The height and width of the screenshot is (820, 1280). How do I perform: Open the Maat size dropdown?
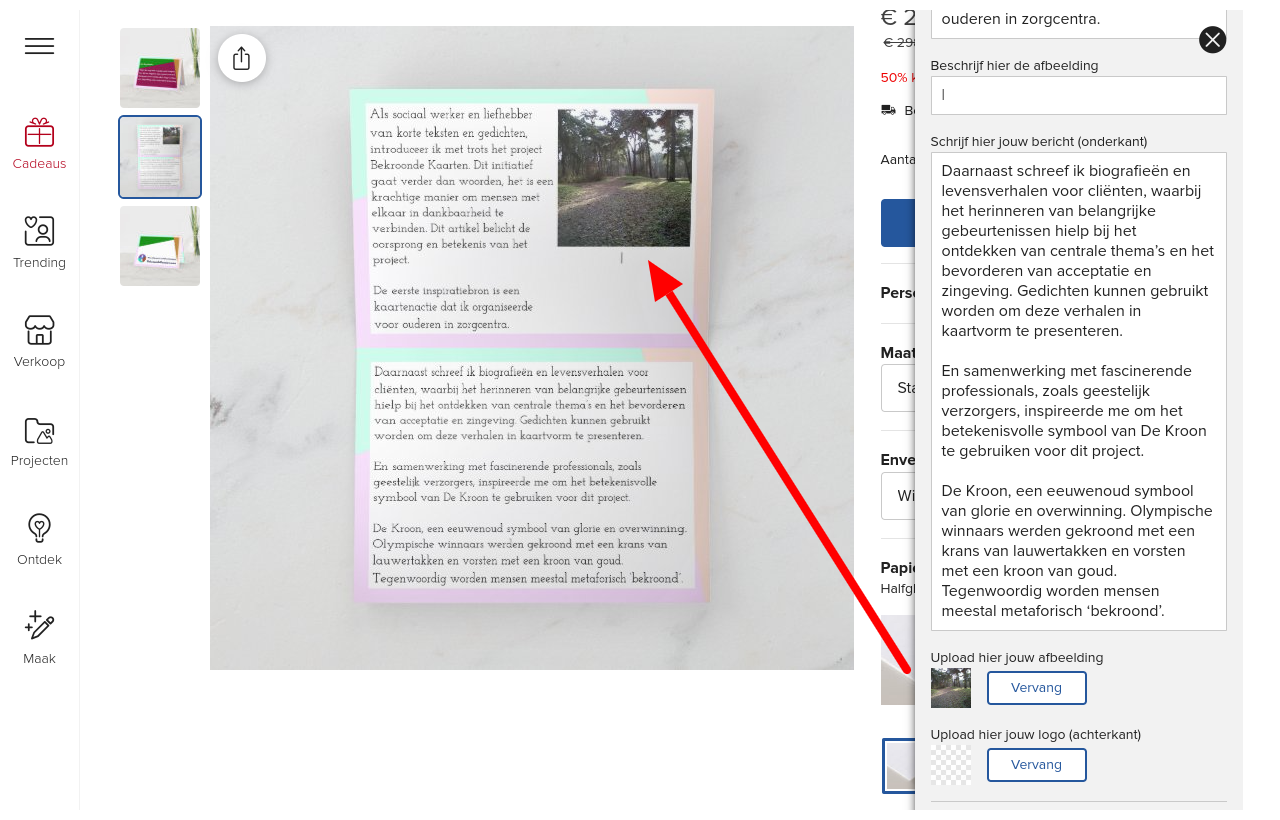click(x=897, y=388)
